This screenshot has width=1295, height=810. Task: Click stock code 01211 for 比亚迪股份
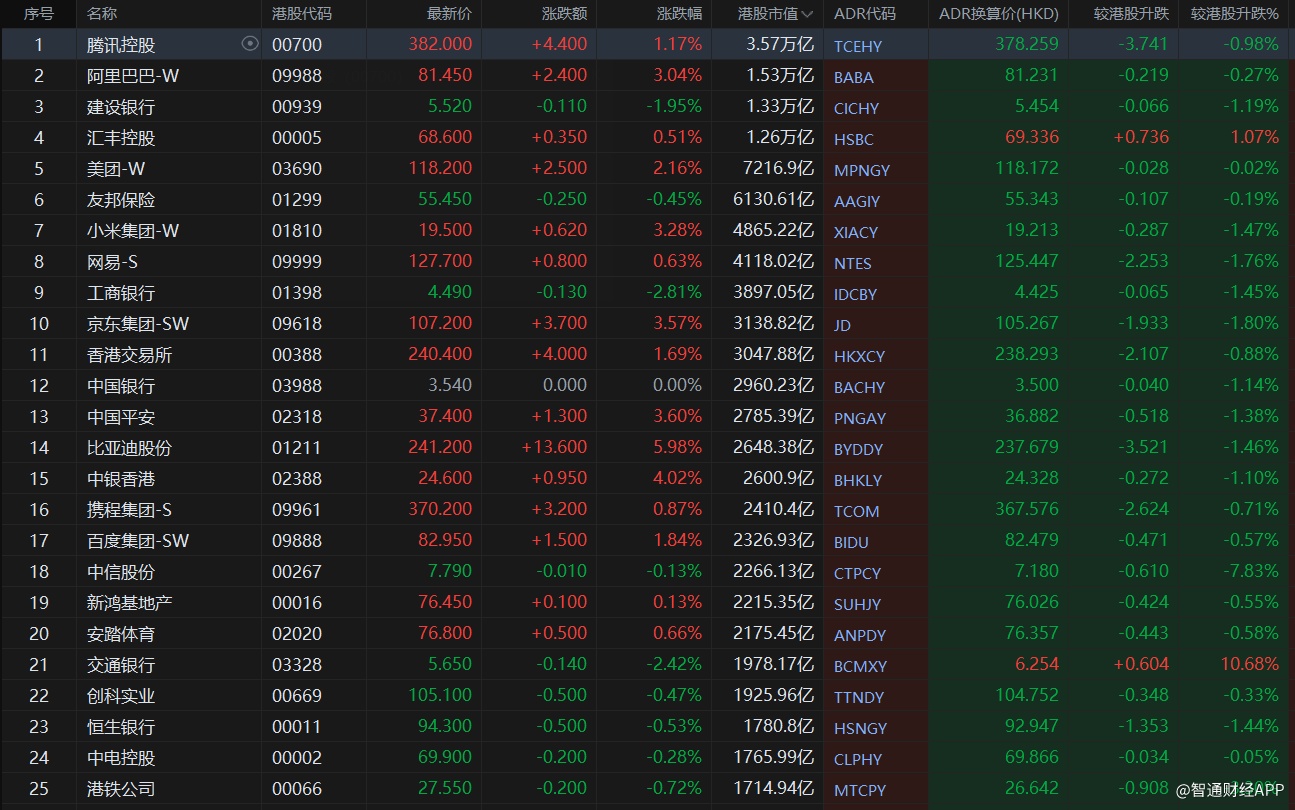297,448
